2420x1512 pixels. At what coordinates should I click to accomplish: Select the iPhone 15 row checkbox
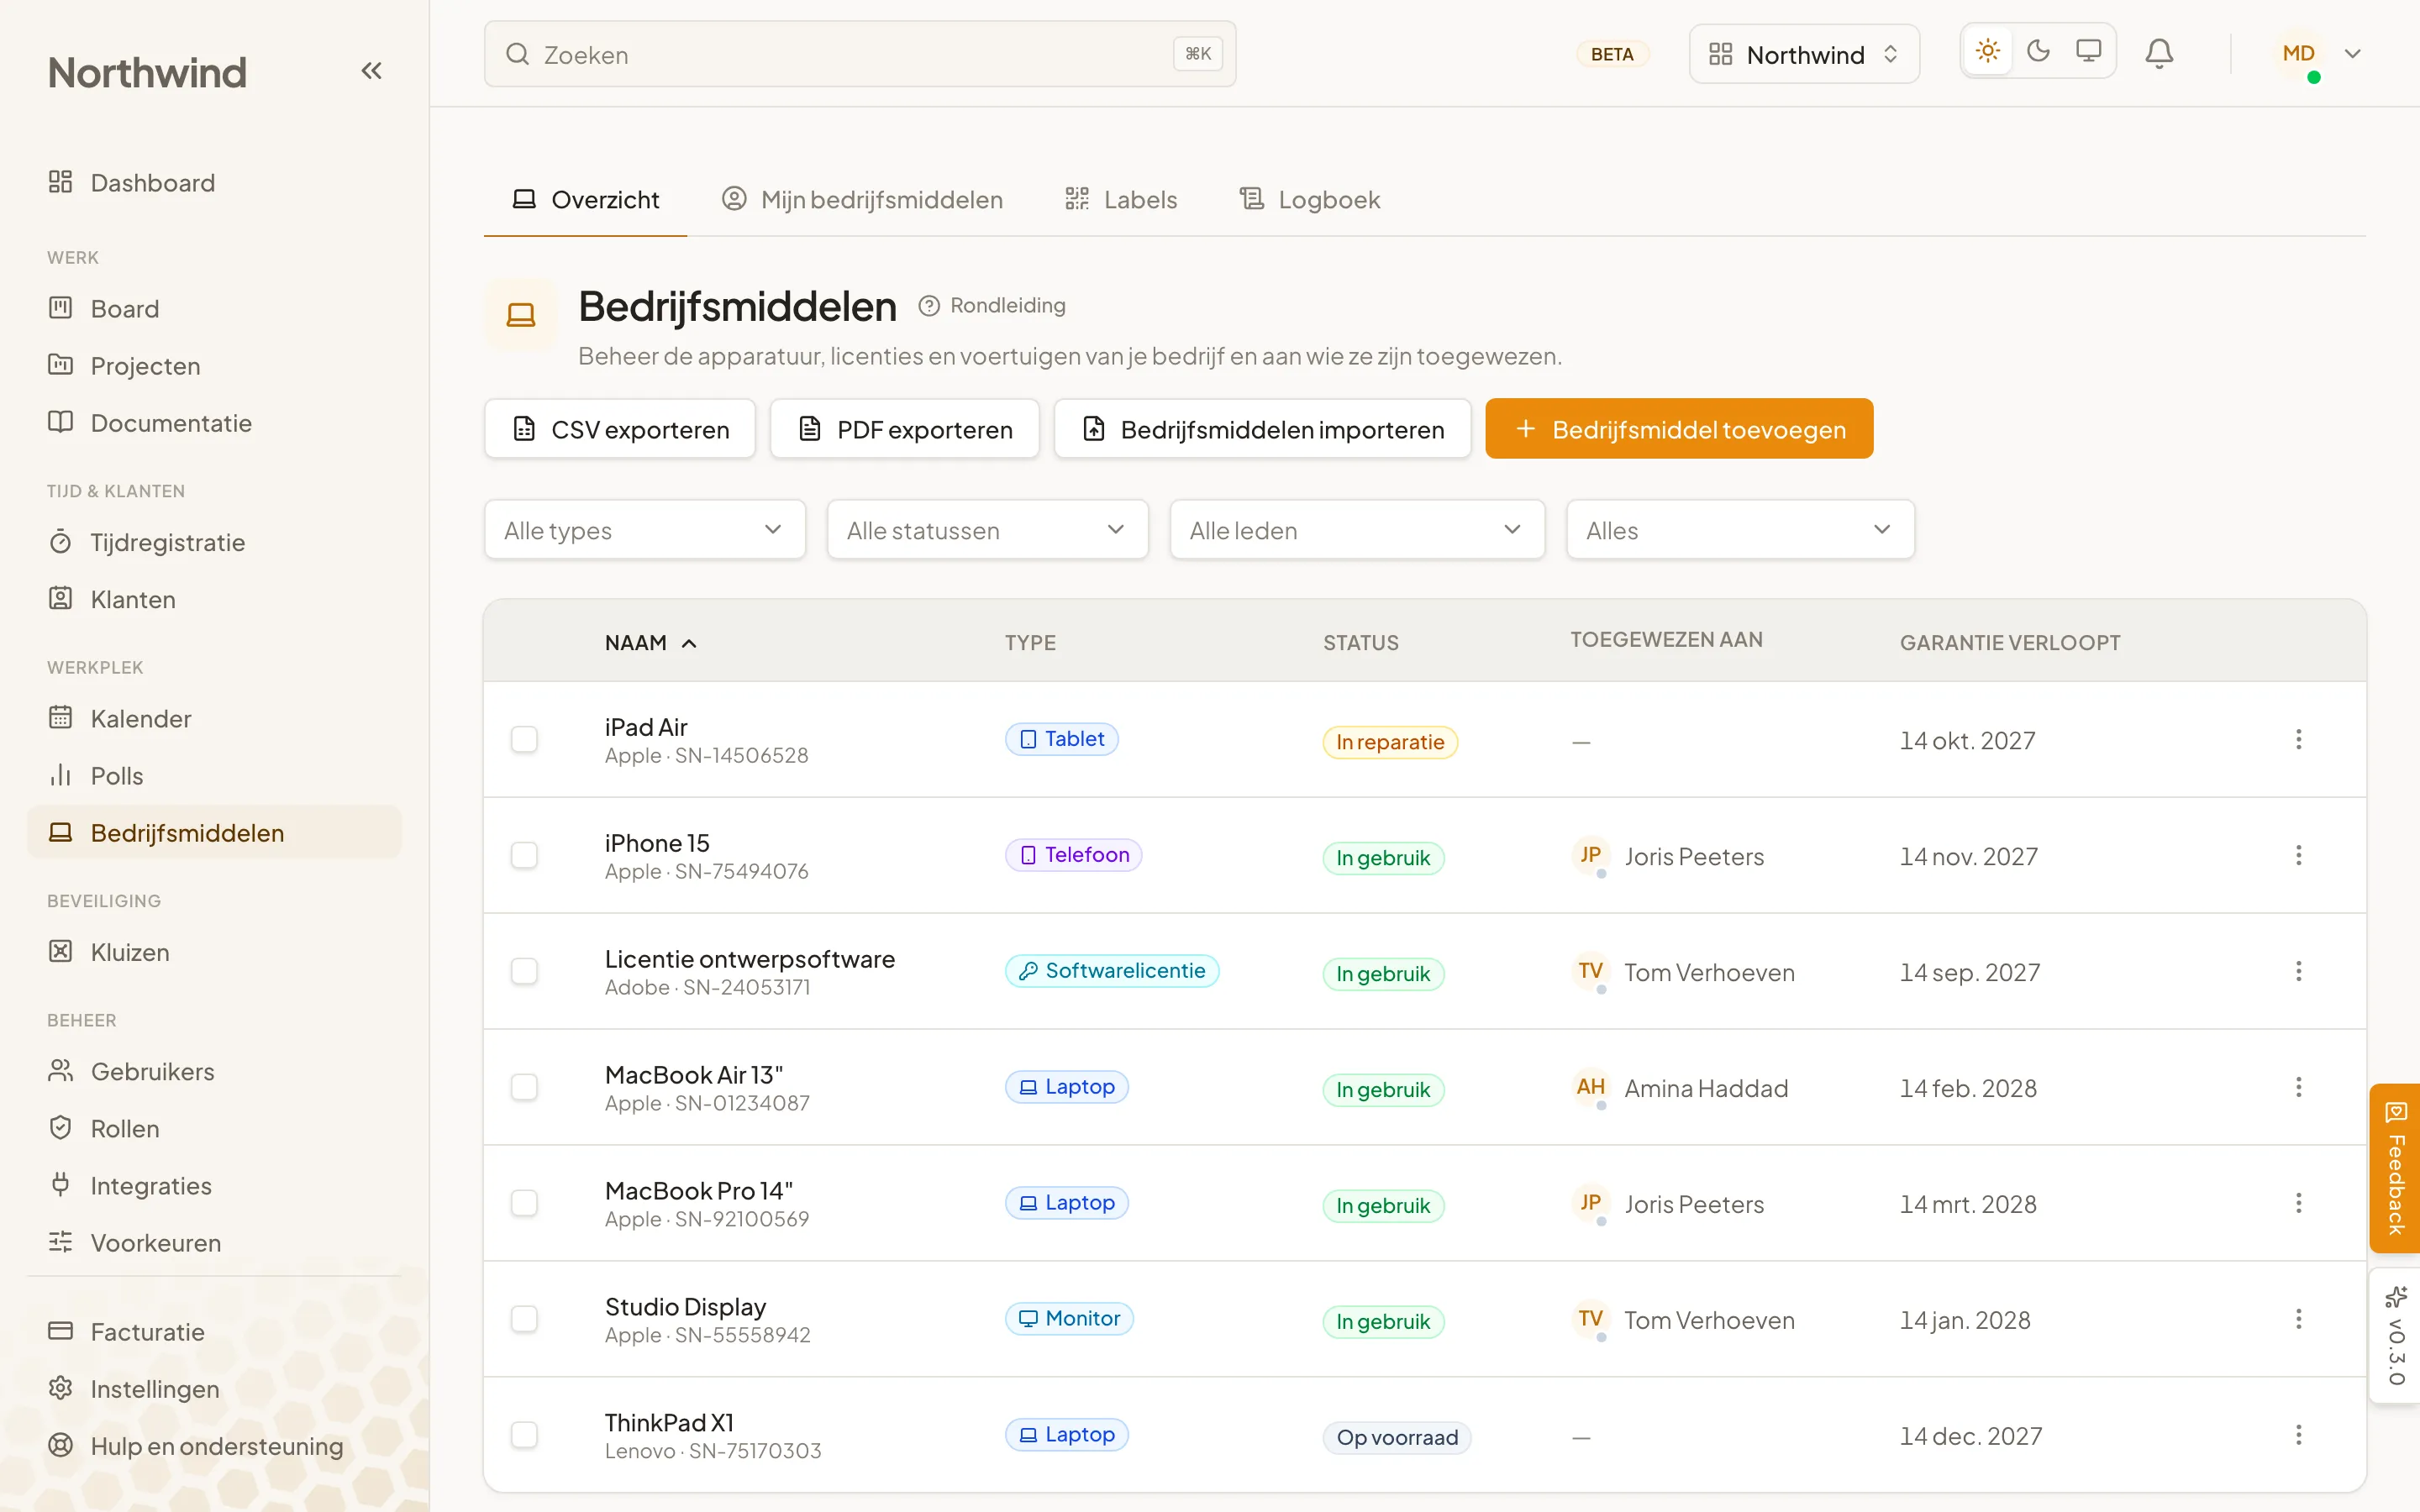coord(524,855)
